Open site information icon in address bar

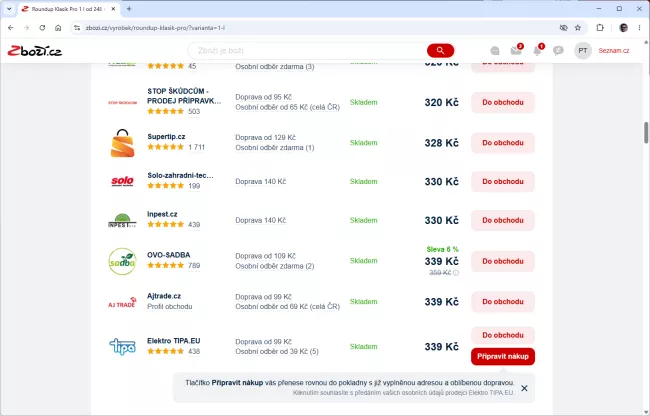click(x=77, y=28)
